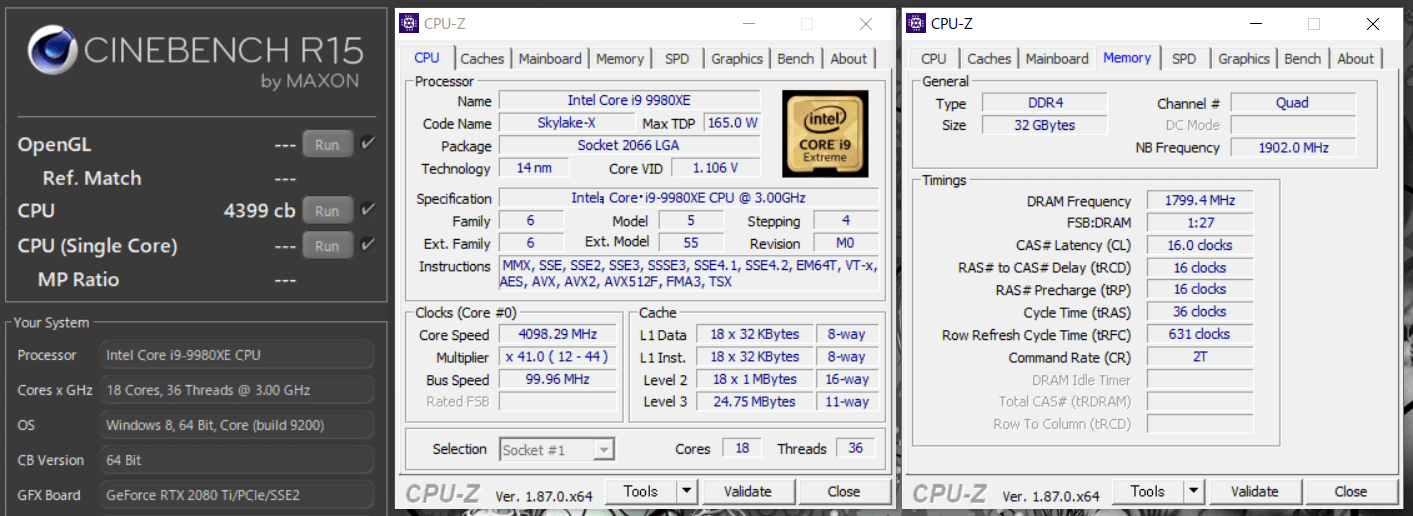Click Close button in right CPU-Z window
The width and height of the screenshot is (1413, 516).
point(1351,491)
